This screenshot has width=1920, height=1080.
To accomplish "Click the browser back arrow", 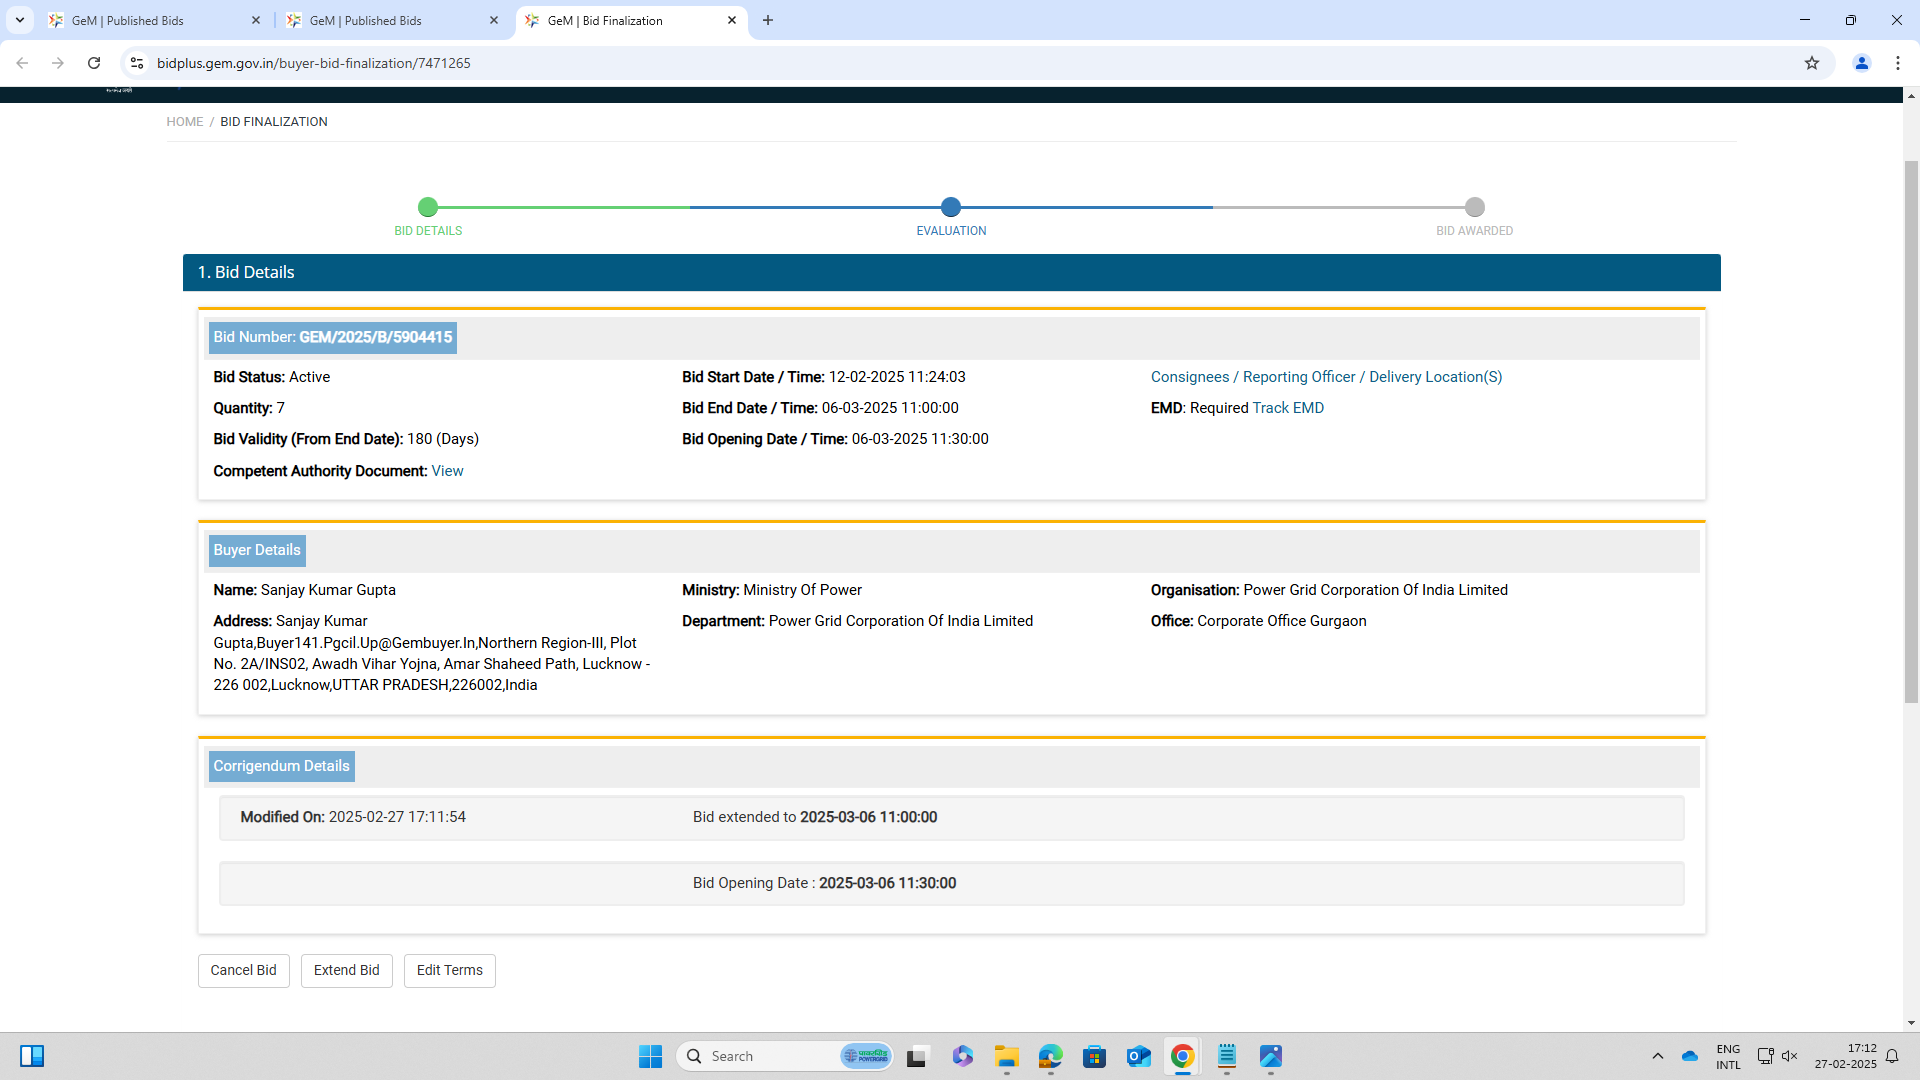I will click(x=22, y=63).
